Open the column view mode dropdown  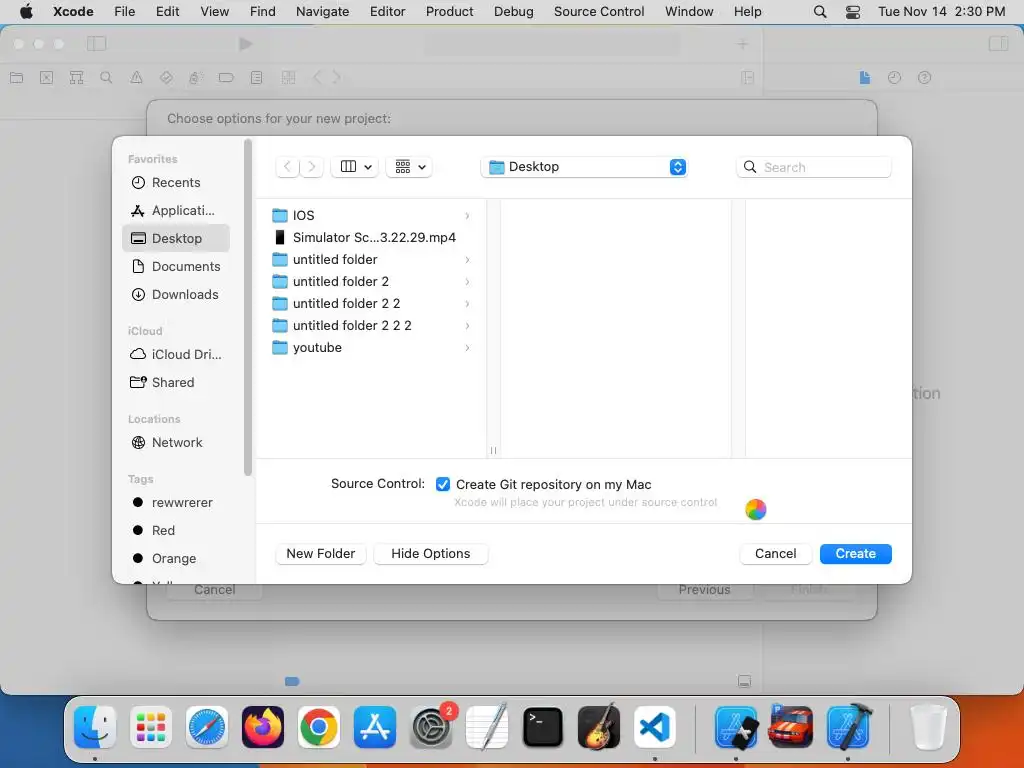[355, 167]
